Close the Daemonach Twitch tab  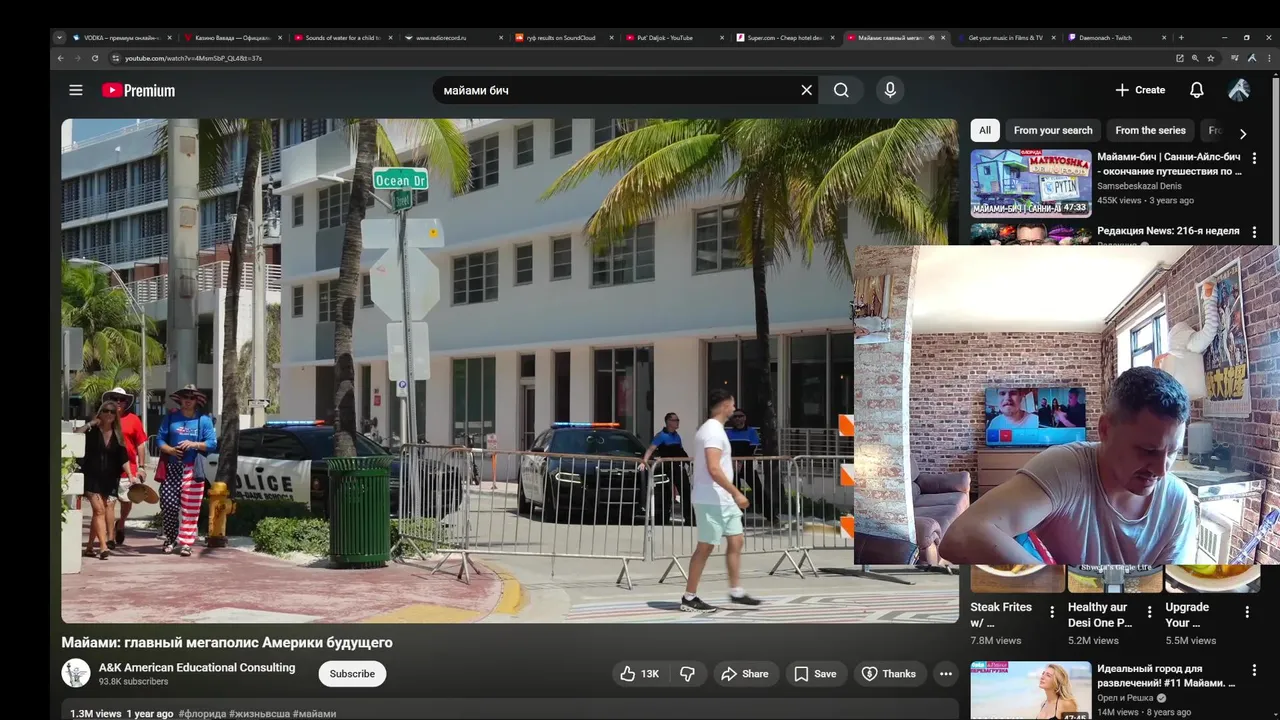click(x=1164, y=38)
